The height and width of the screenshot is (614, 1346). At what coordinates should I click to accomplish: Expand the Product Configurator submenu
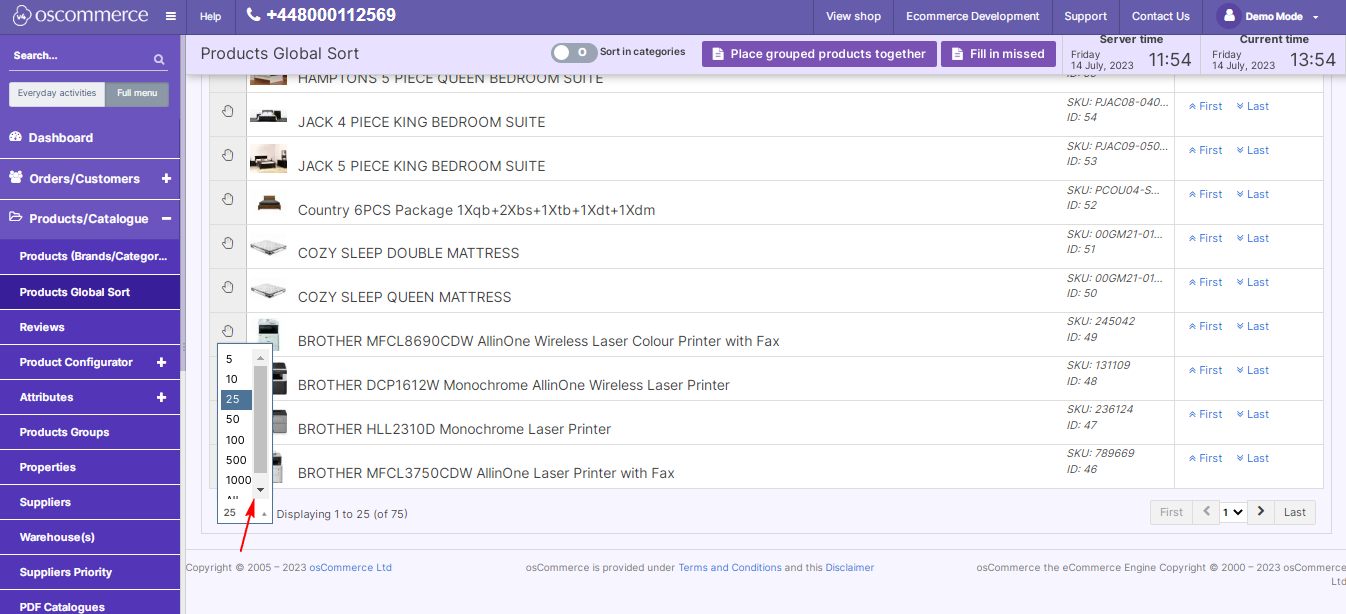pyautogui.click(x=161, y=362)
